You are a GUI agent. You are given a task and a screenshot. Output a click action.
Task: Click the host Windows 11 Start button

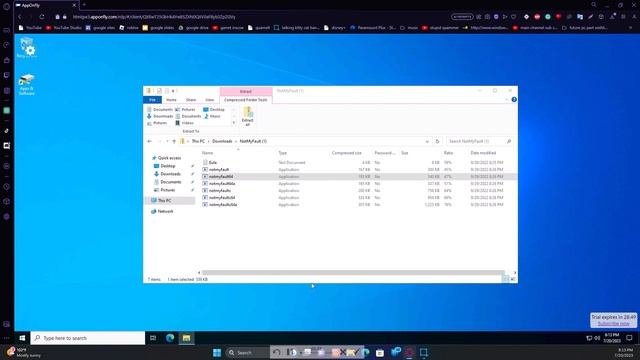(x=217, y=353)
